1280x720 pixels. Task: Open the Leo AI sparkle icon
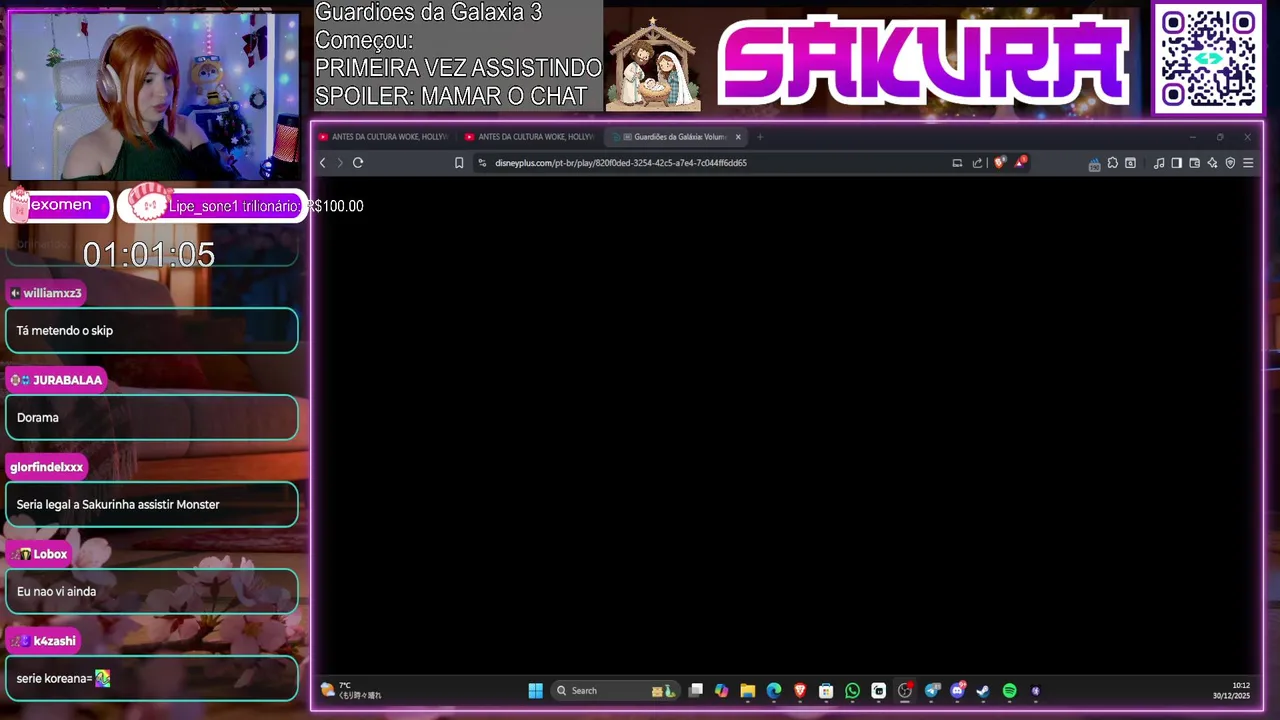click(1212, 163)
